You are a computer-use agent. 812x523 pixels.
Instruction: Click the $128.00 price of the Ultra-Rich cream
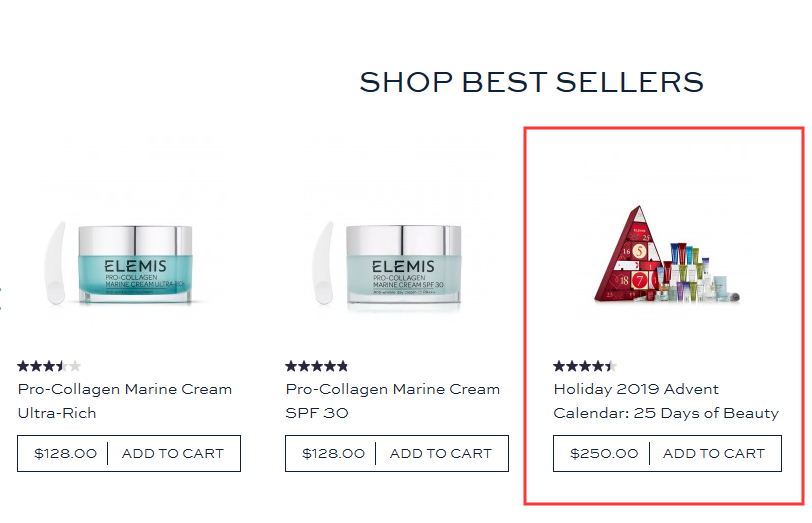66,453
